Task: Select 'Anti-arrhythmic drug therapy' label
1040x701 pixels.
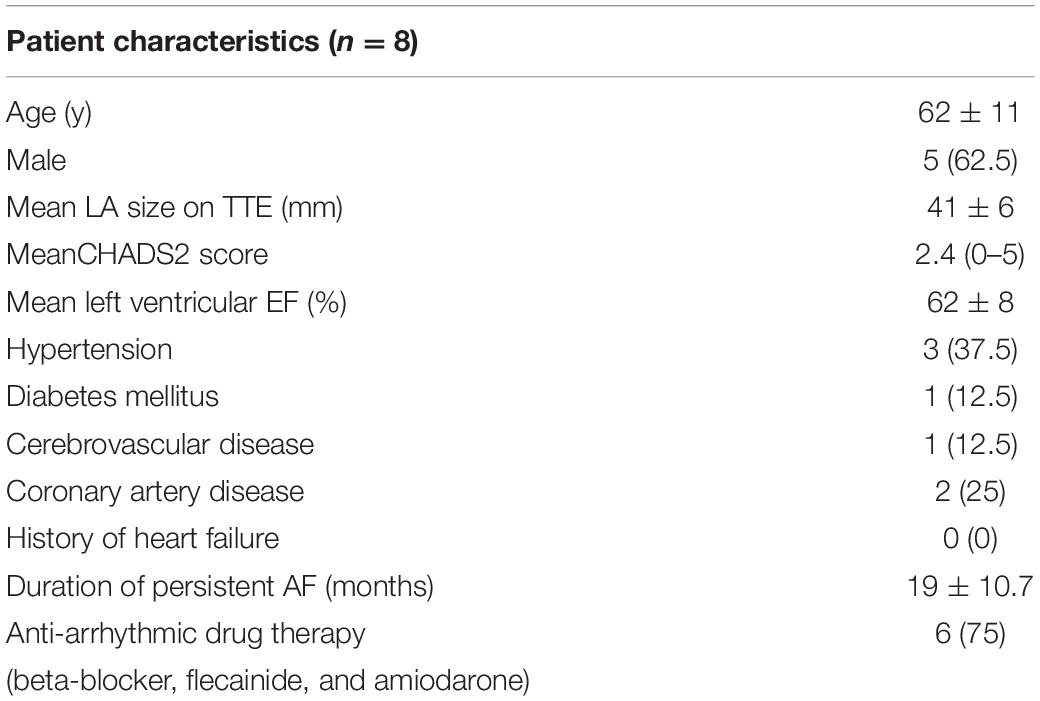Action: point(186,634)
